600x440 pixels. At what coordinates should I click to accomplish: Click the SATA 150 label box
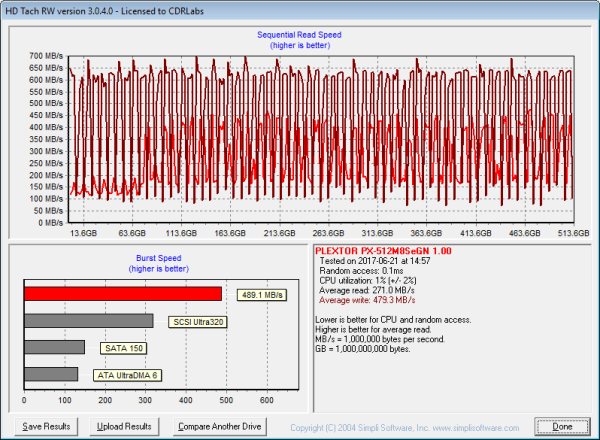(125, 348)
